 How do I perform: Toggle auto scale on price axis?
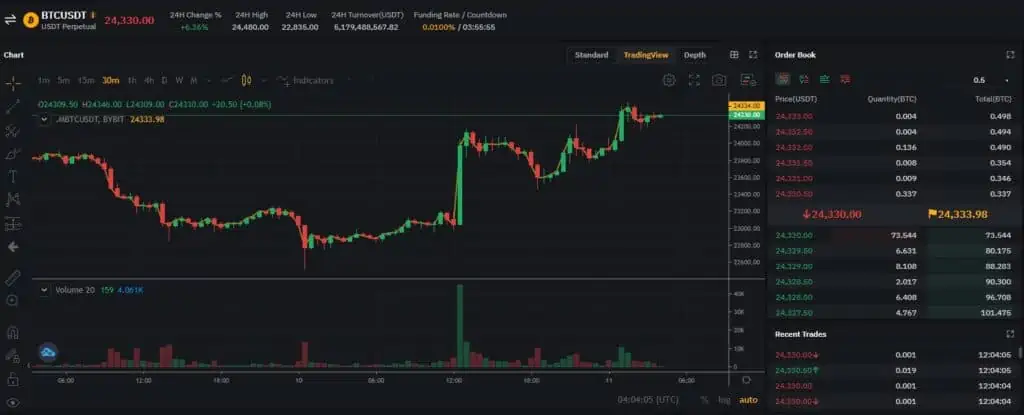(748, 400)
